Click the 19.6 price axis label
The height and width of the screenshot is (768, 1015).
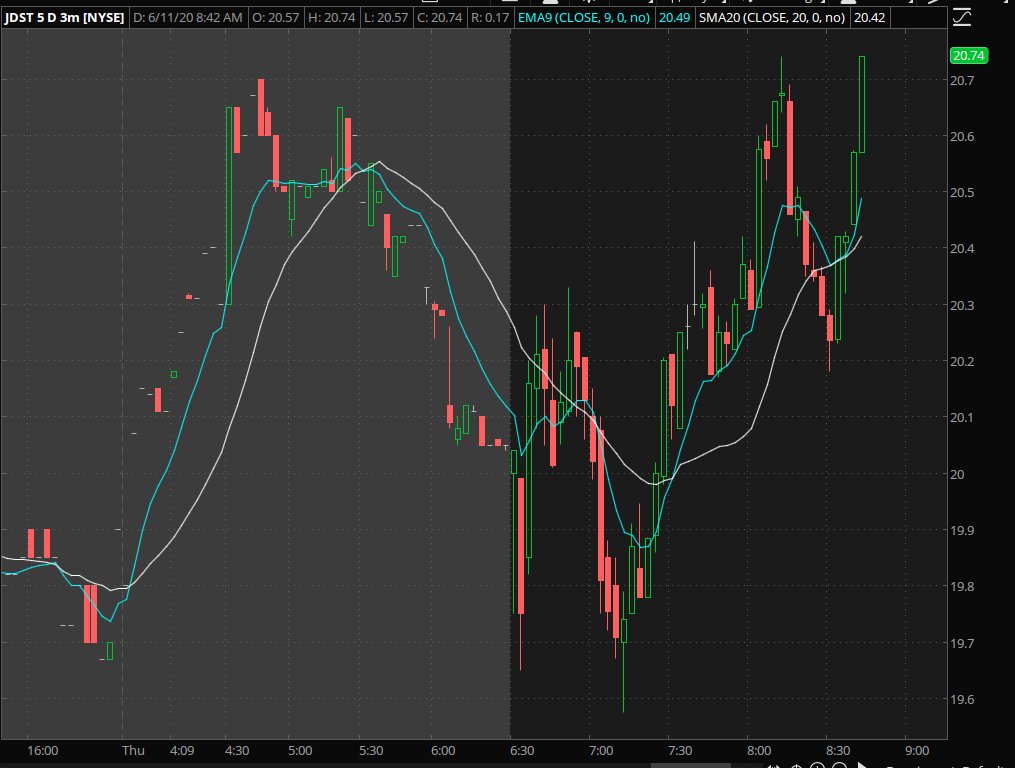click(962, 699)
